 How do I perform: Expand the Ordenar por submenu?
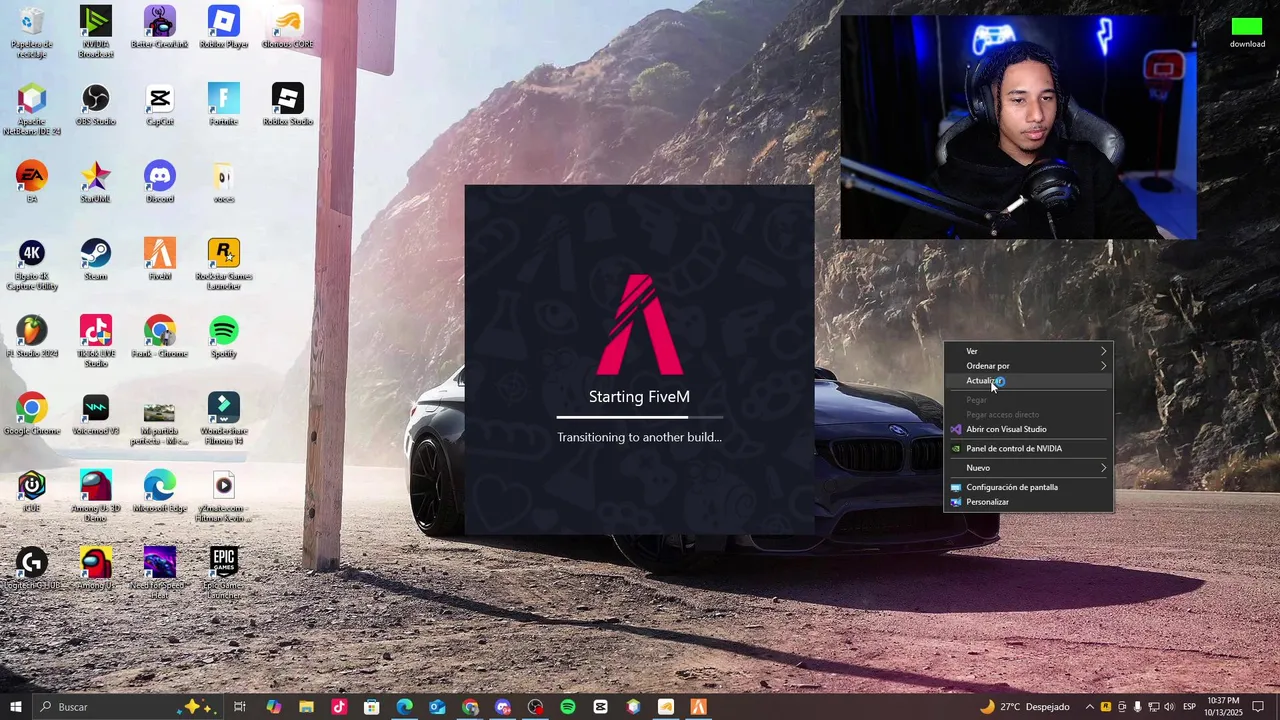point(1029,366)
